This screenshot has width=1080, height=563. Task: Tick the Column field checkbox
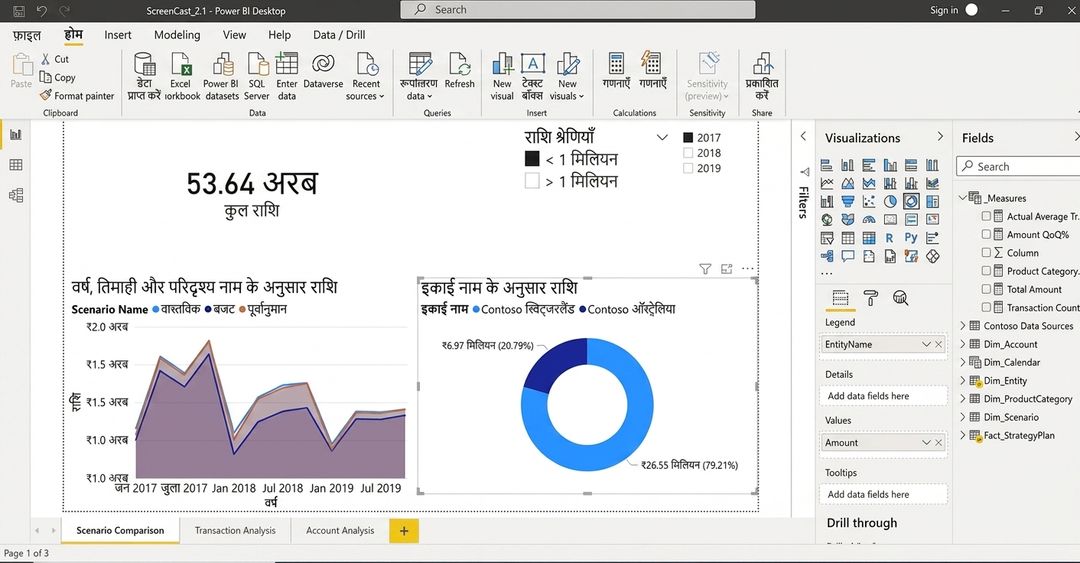point(986,253)
